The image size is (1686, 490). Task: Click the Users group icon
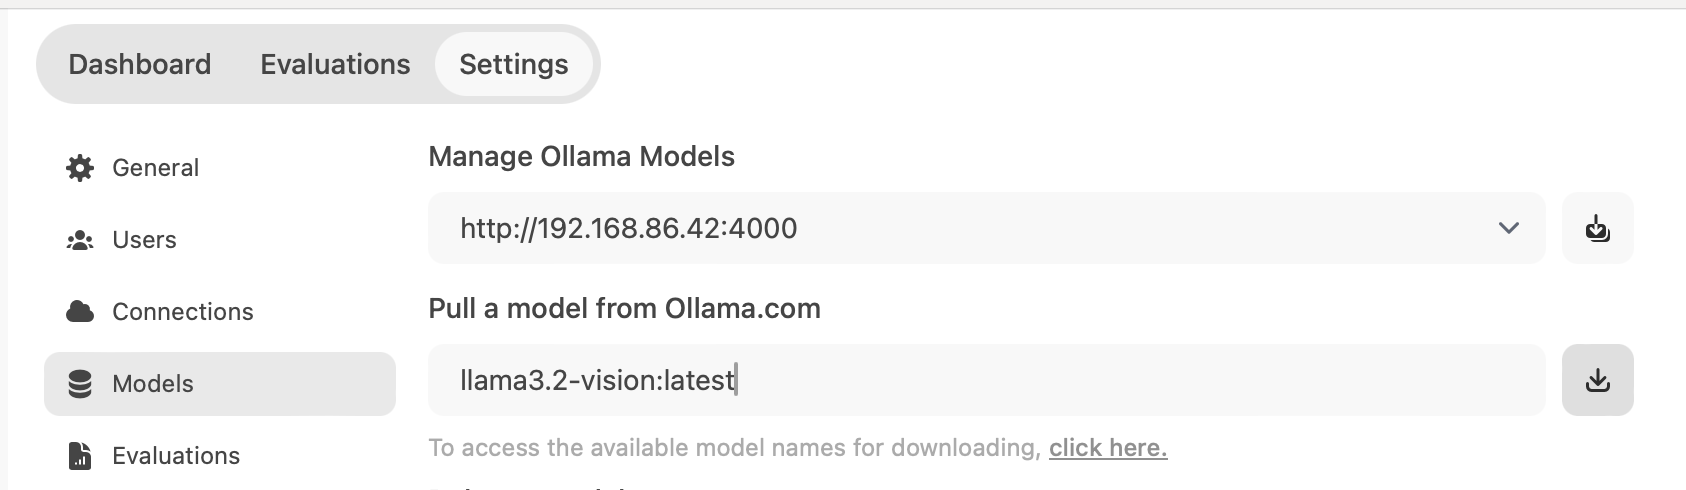(x=80, y=240)
